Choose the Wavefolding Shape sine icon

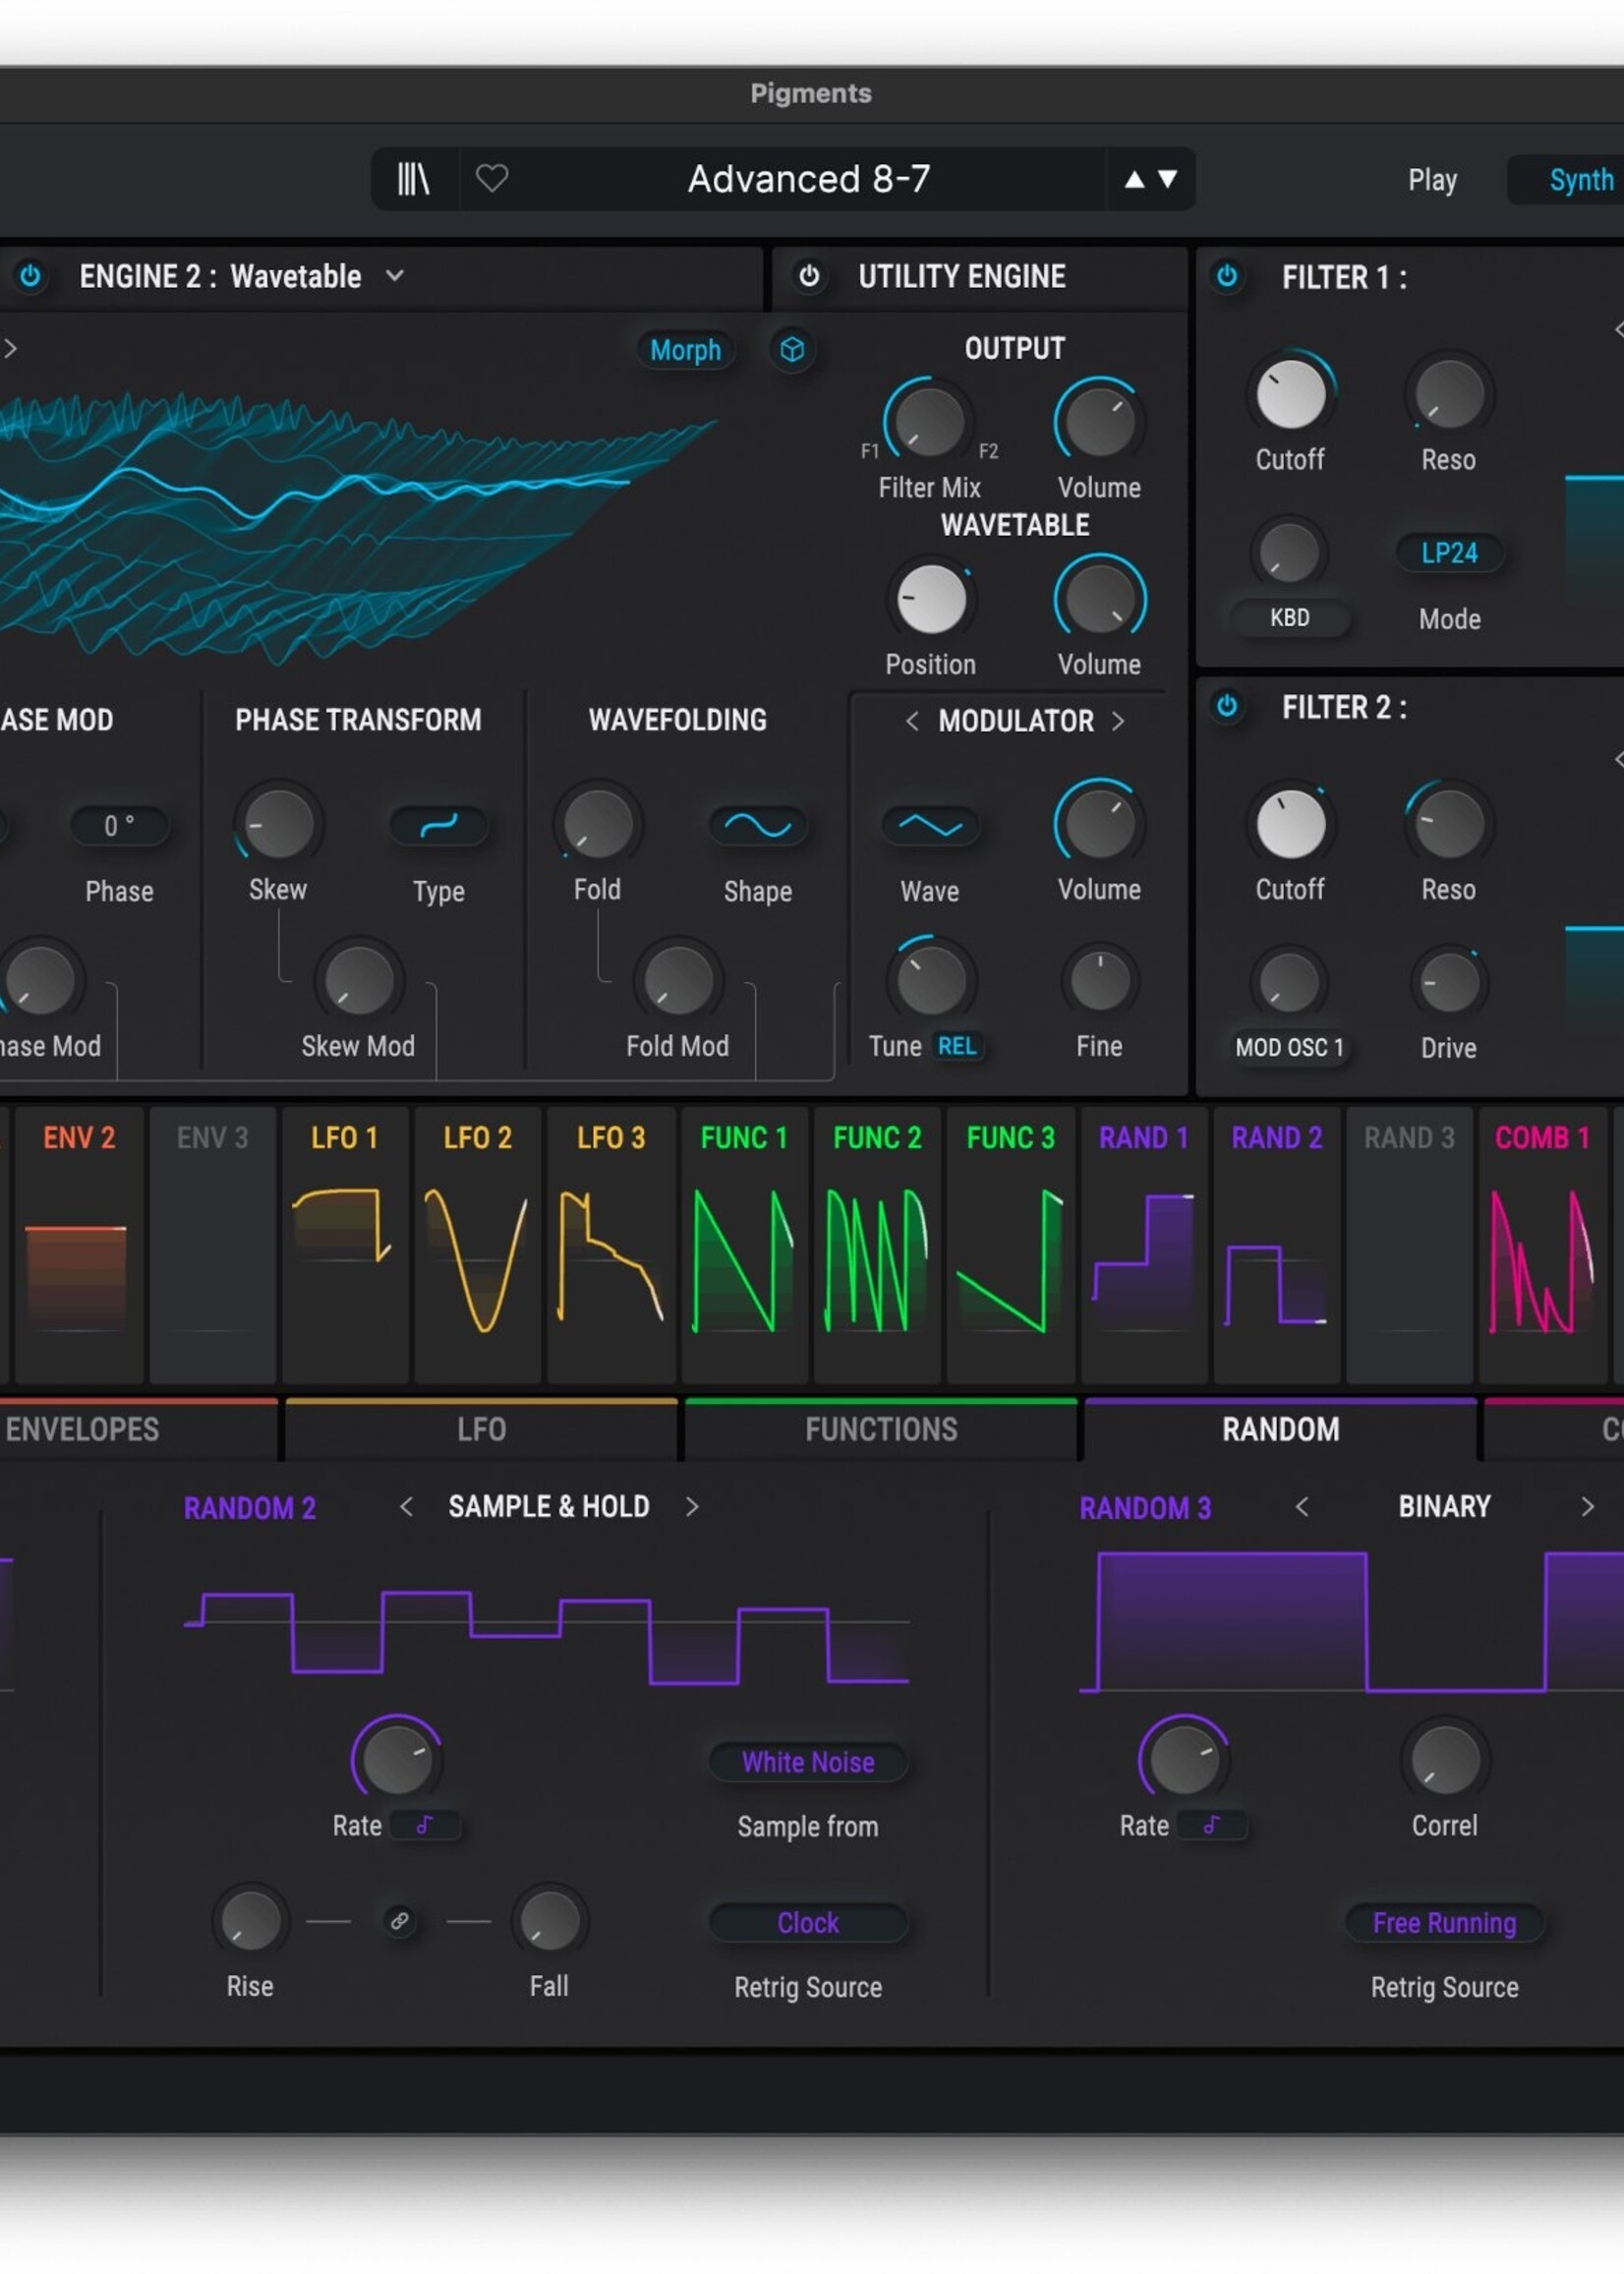click(757, 825)
